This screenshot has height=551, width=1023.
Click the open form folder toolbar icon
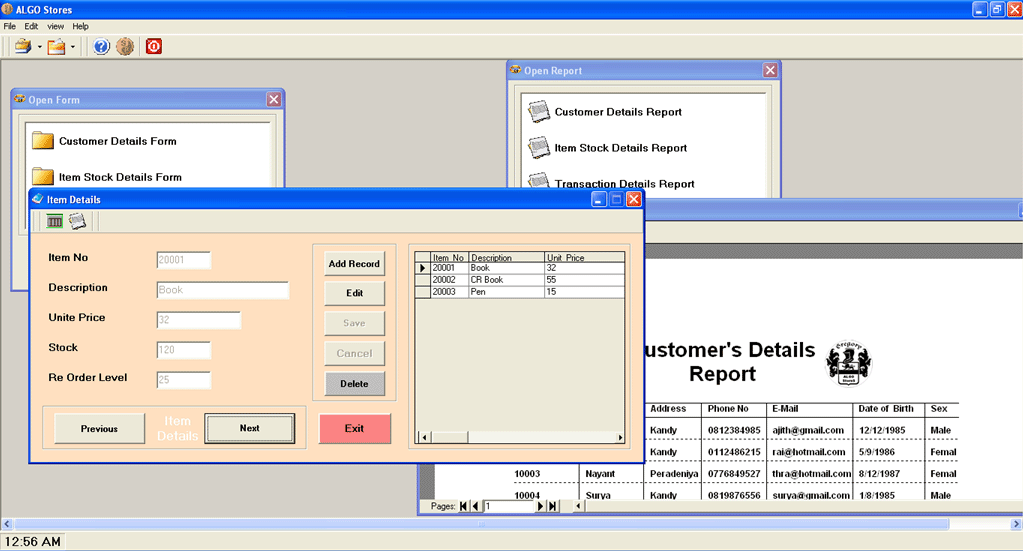(22, 46)
